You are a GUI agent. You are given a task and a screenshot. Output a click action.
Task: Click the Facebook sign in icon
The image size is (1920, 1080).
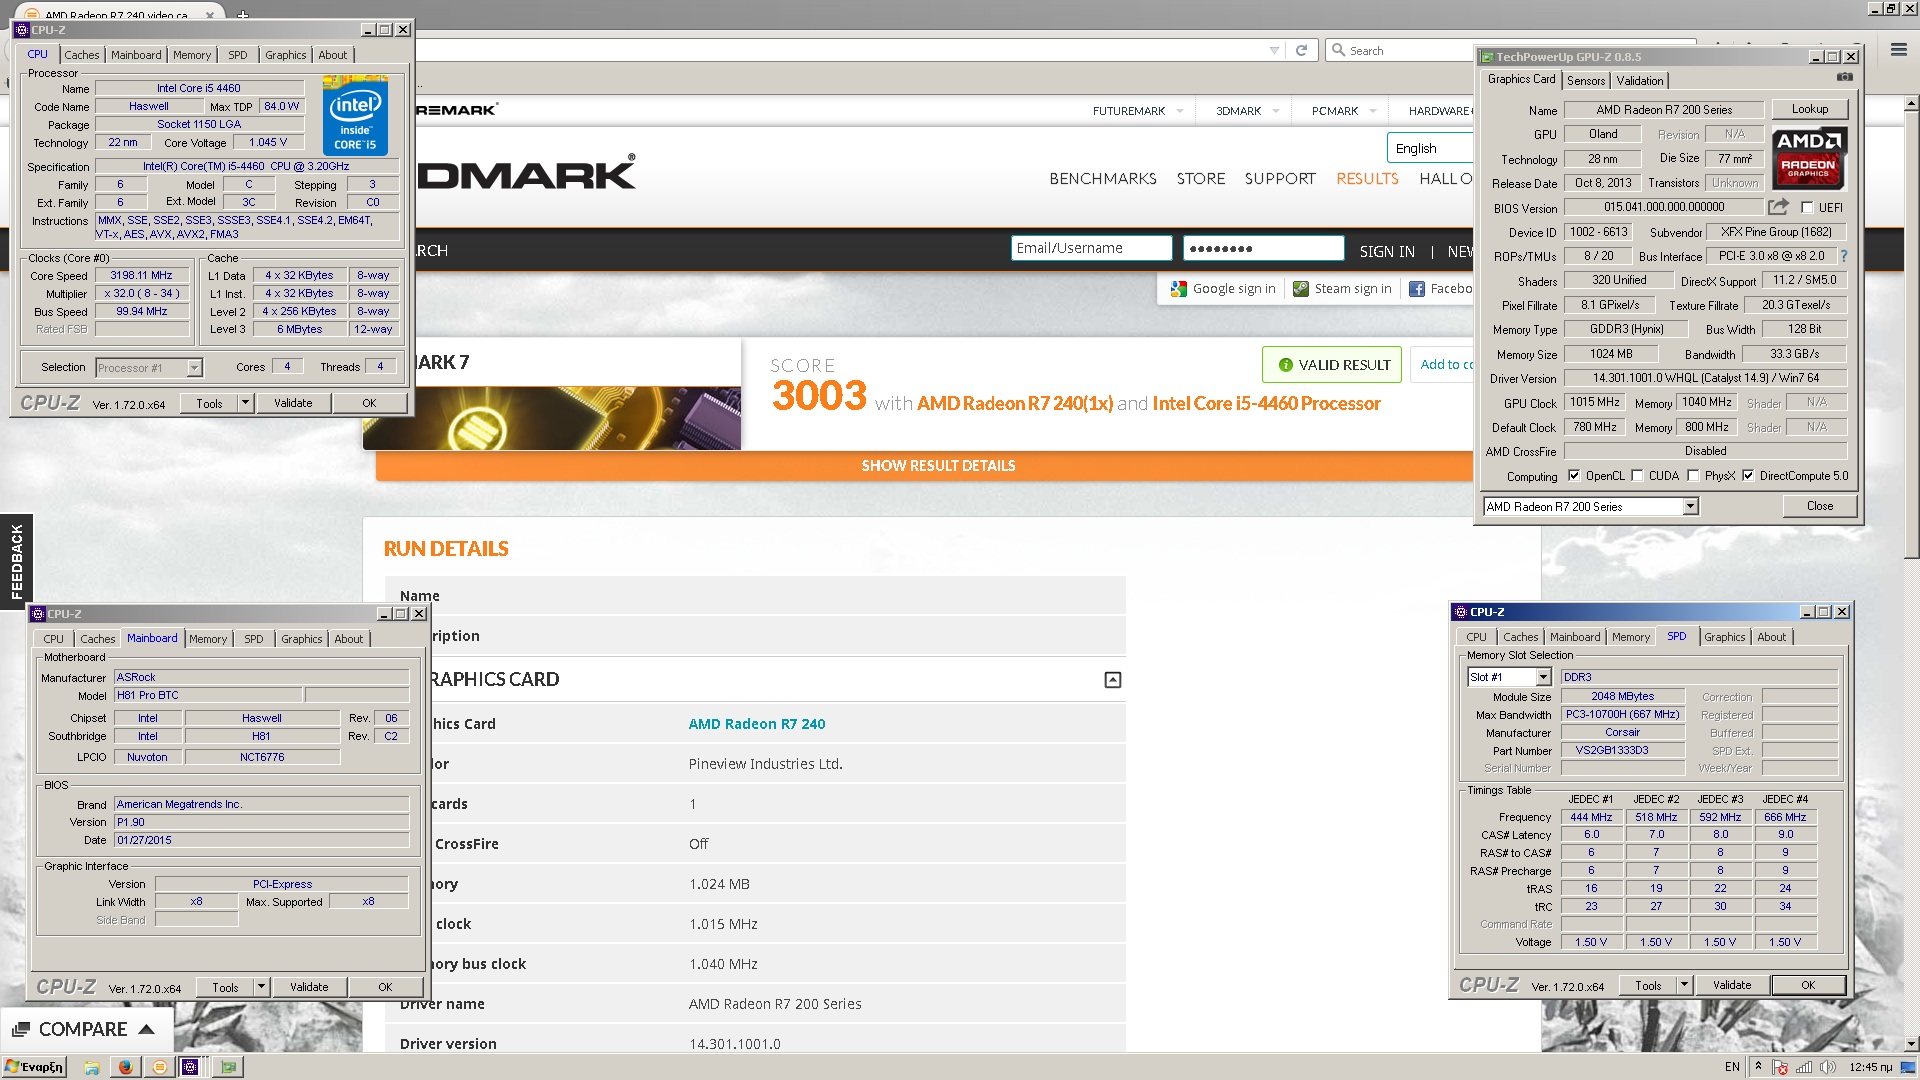click(x=1417, y=289)
